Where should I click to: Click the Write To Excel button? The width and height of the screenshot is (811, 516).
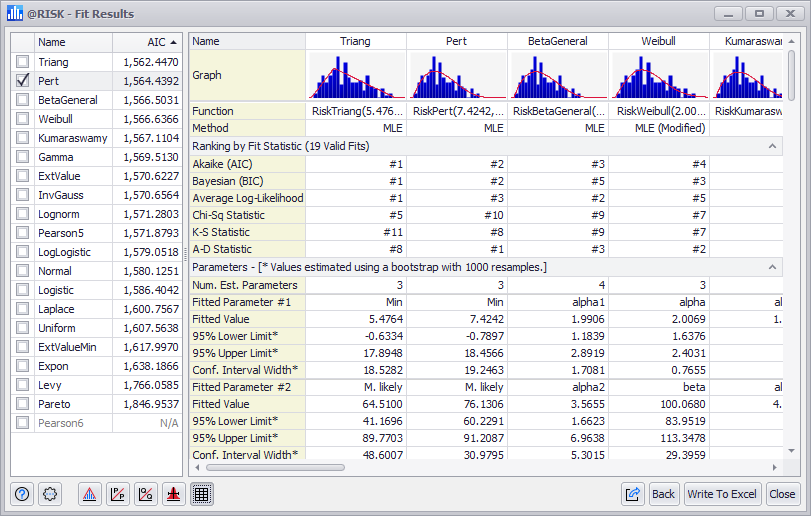click(722, 494)
